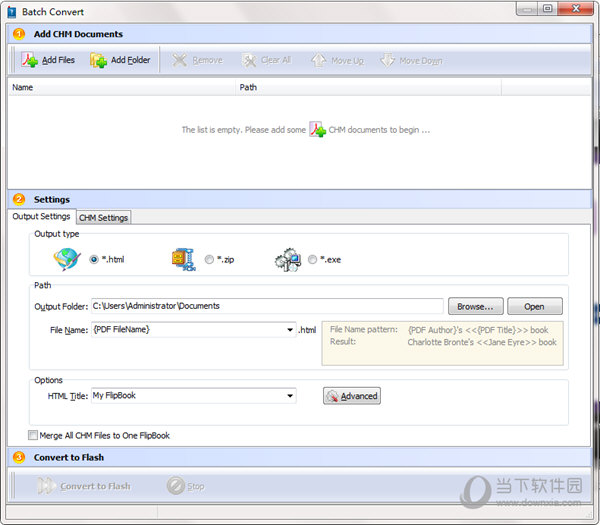Enable Merge All CHM Files to One FlipBook
This screenshot has height=525, width=600.
click(x=33, y=435)
